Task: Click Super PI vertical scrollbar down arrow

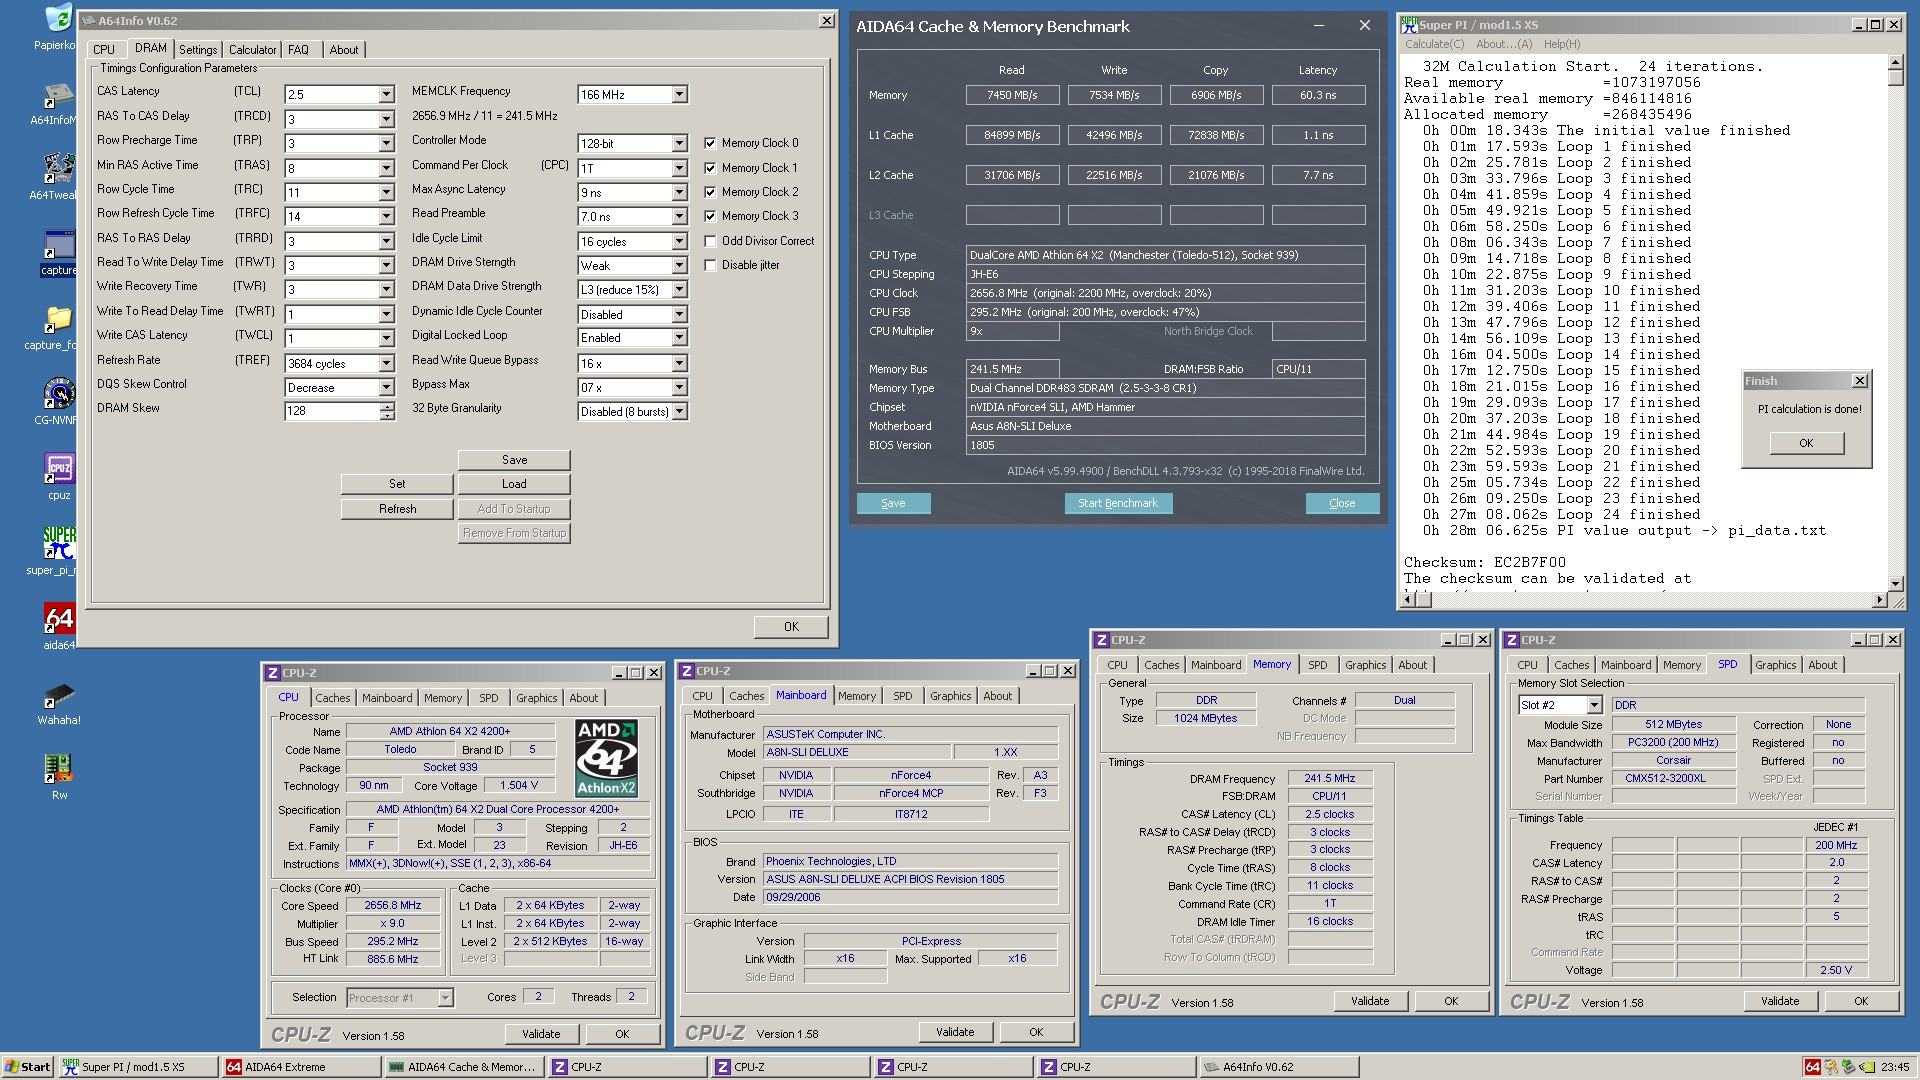Action: click(x=1895, y=583)
